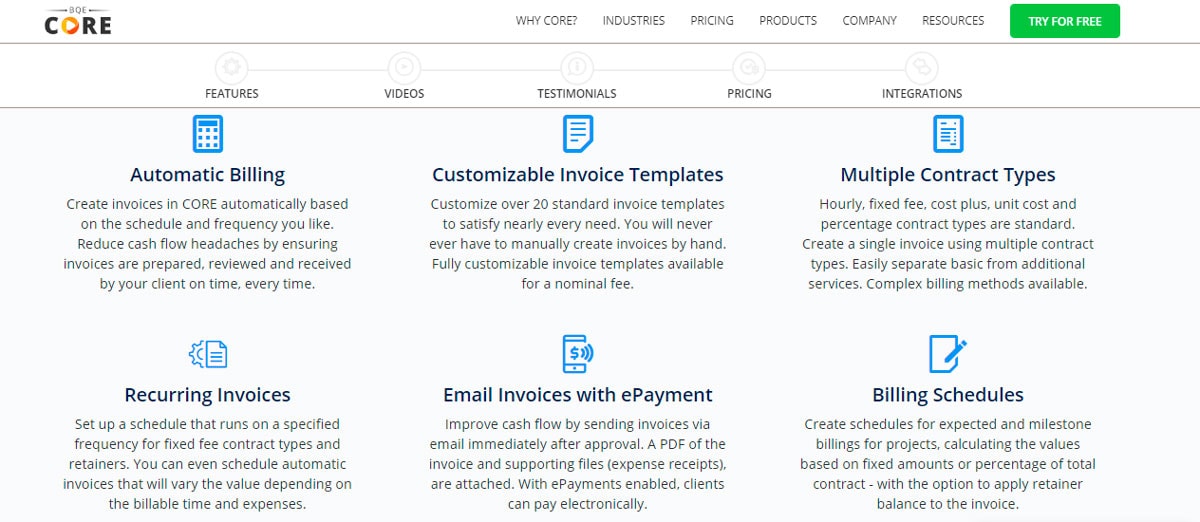Viewport: 1200px width, 522px height.
Task: Click the 'Customize over 20 standard invoice templates' text
Action: (x=578, y=244)
